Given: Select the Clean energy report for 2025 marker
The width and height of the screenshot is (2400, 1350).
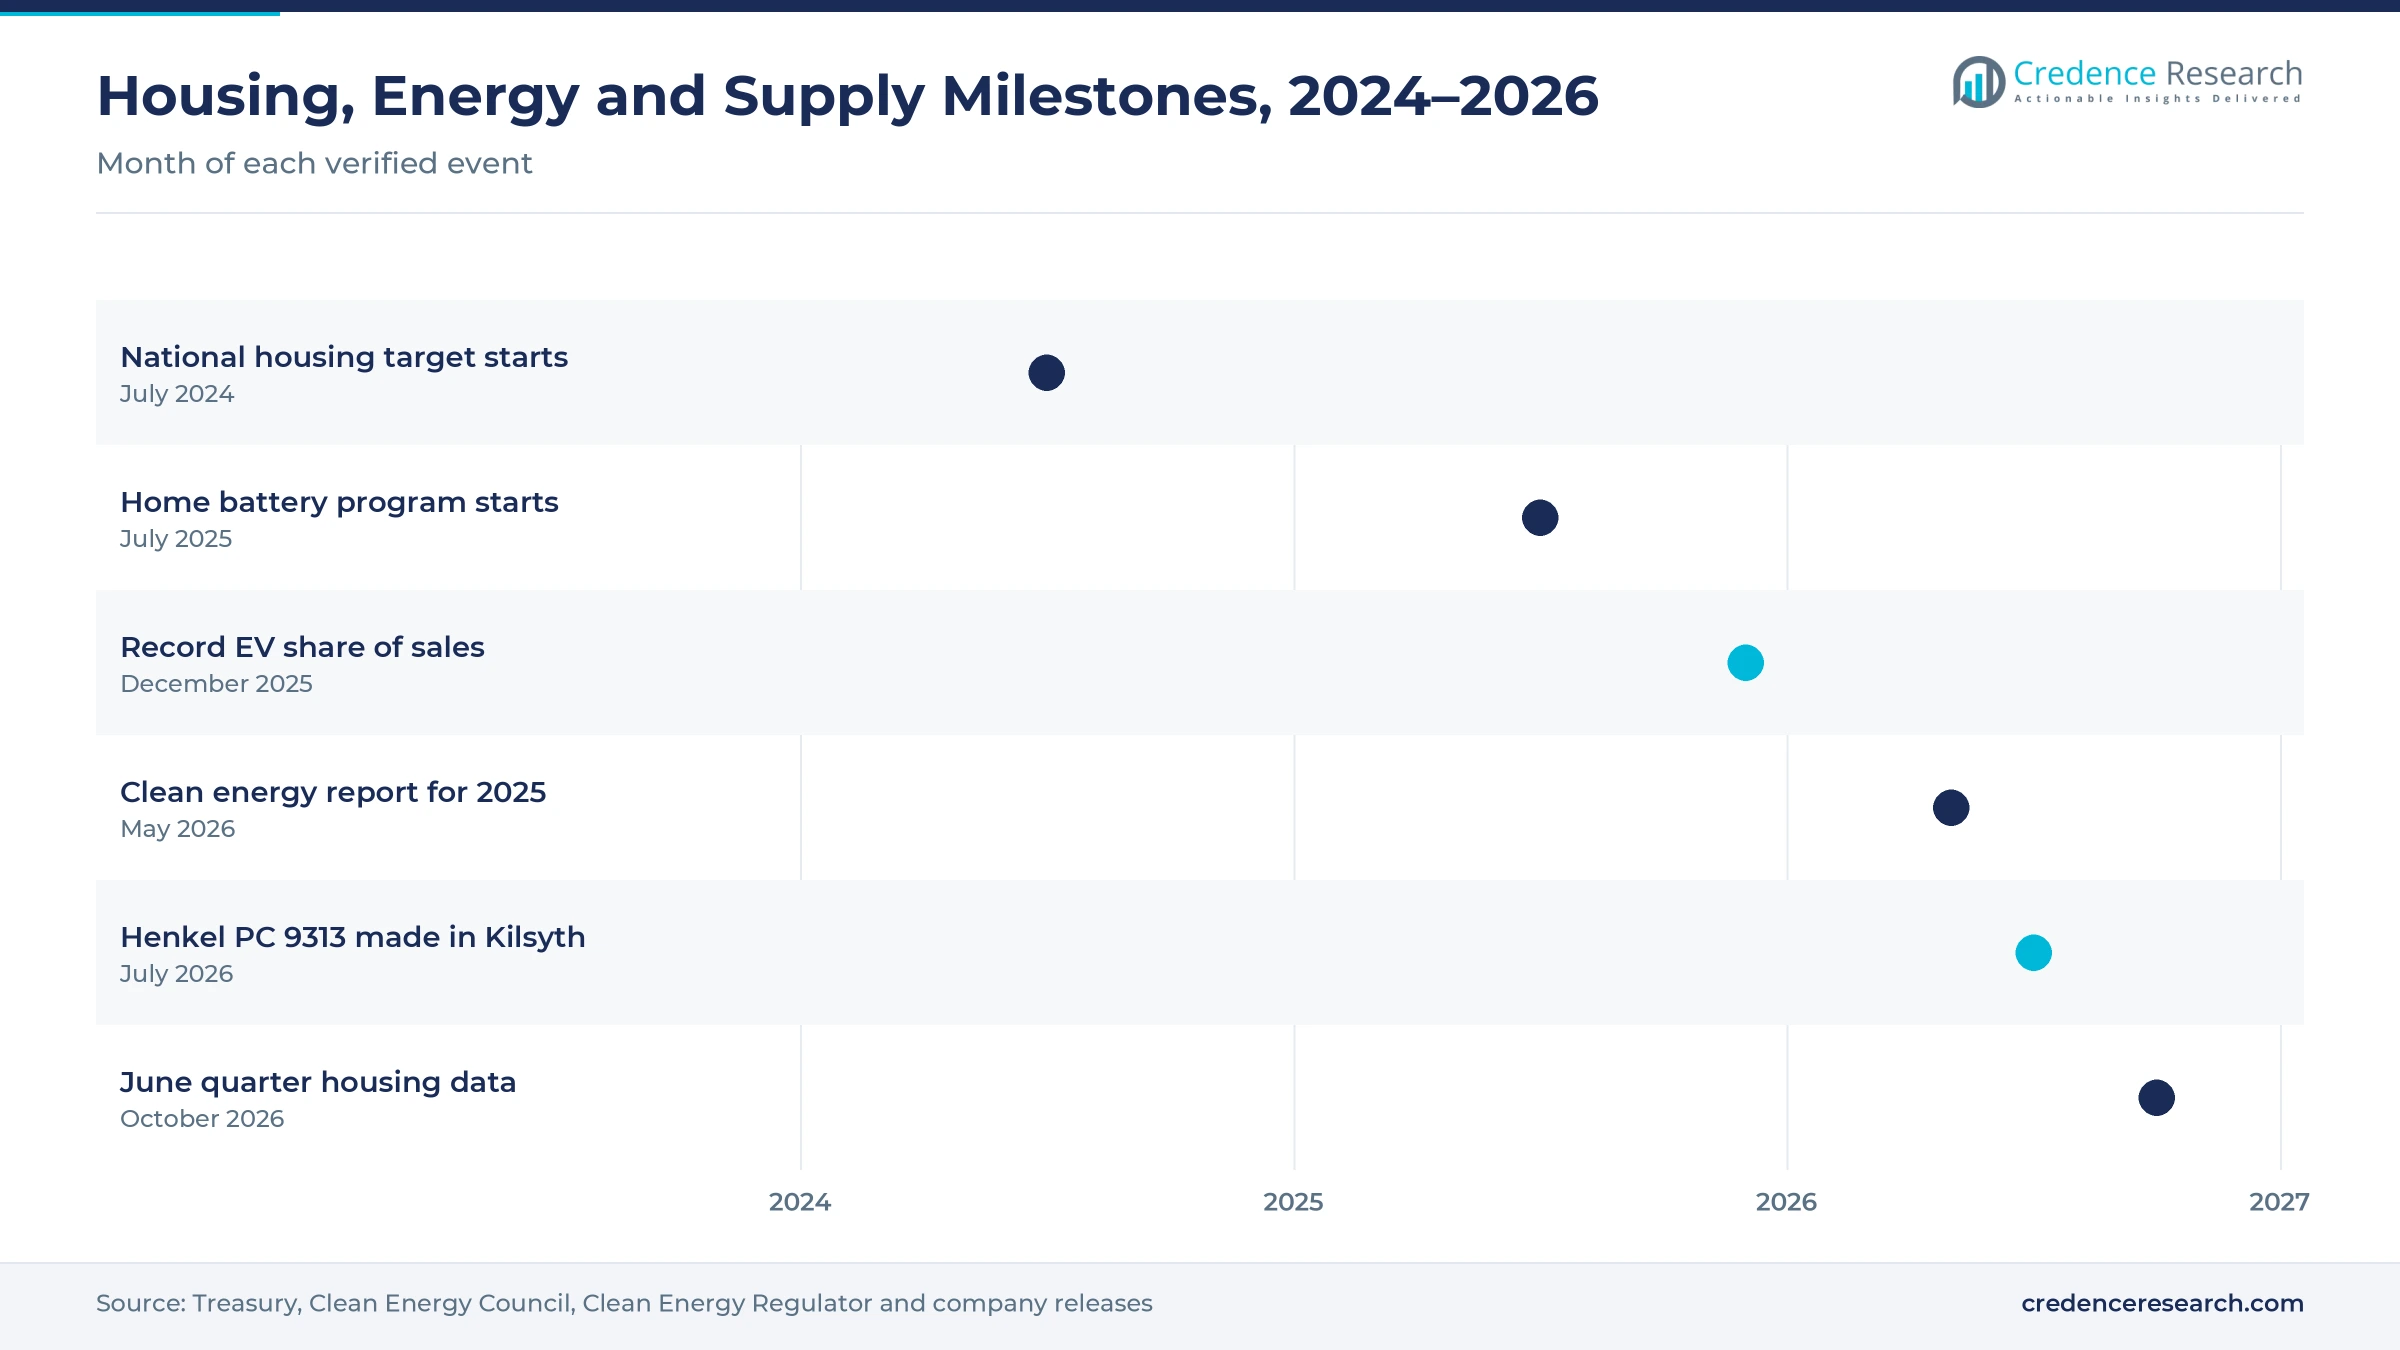Looking at the screenshot, I should click(1951, 808).
